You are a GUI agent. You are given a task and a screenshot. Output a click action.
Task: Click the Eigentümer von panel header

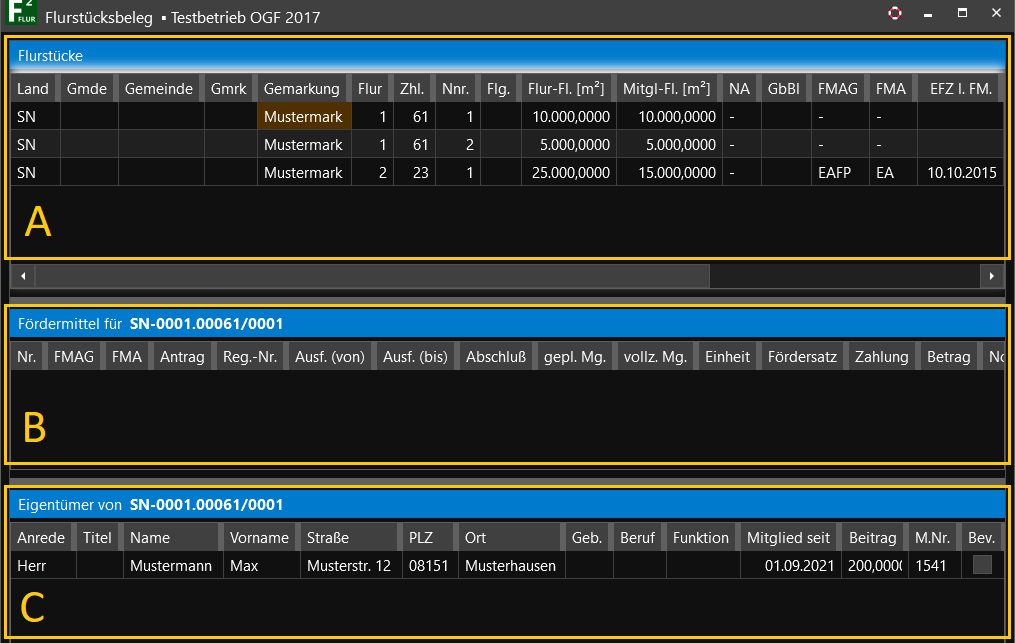(506, 505)
